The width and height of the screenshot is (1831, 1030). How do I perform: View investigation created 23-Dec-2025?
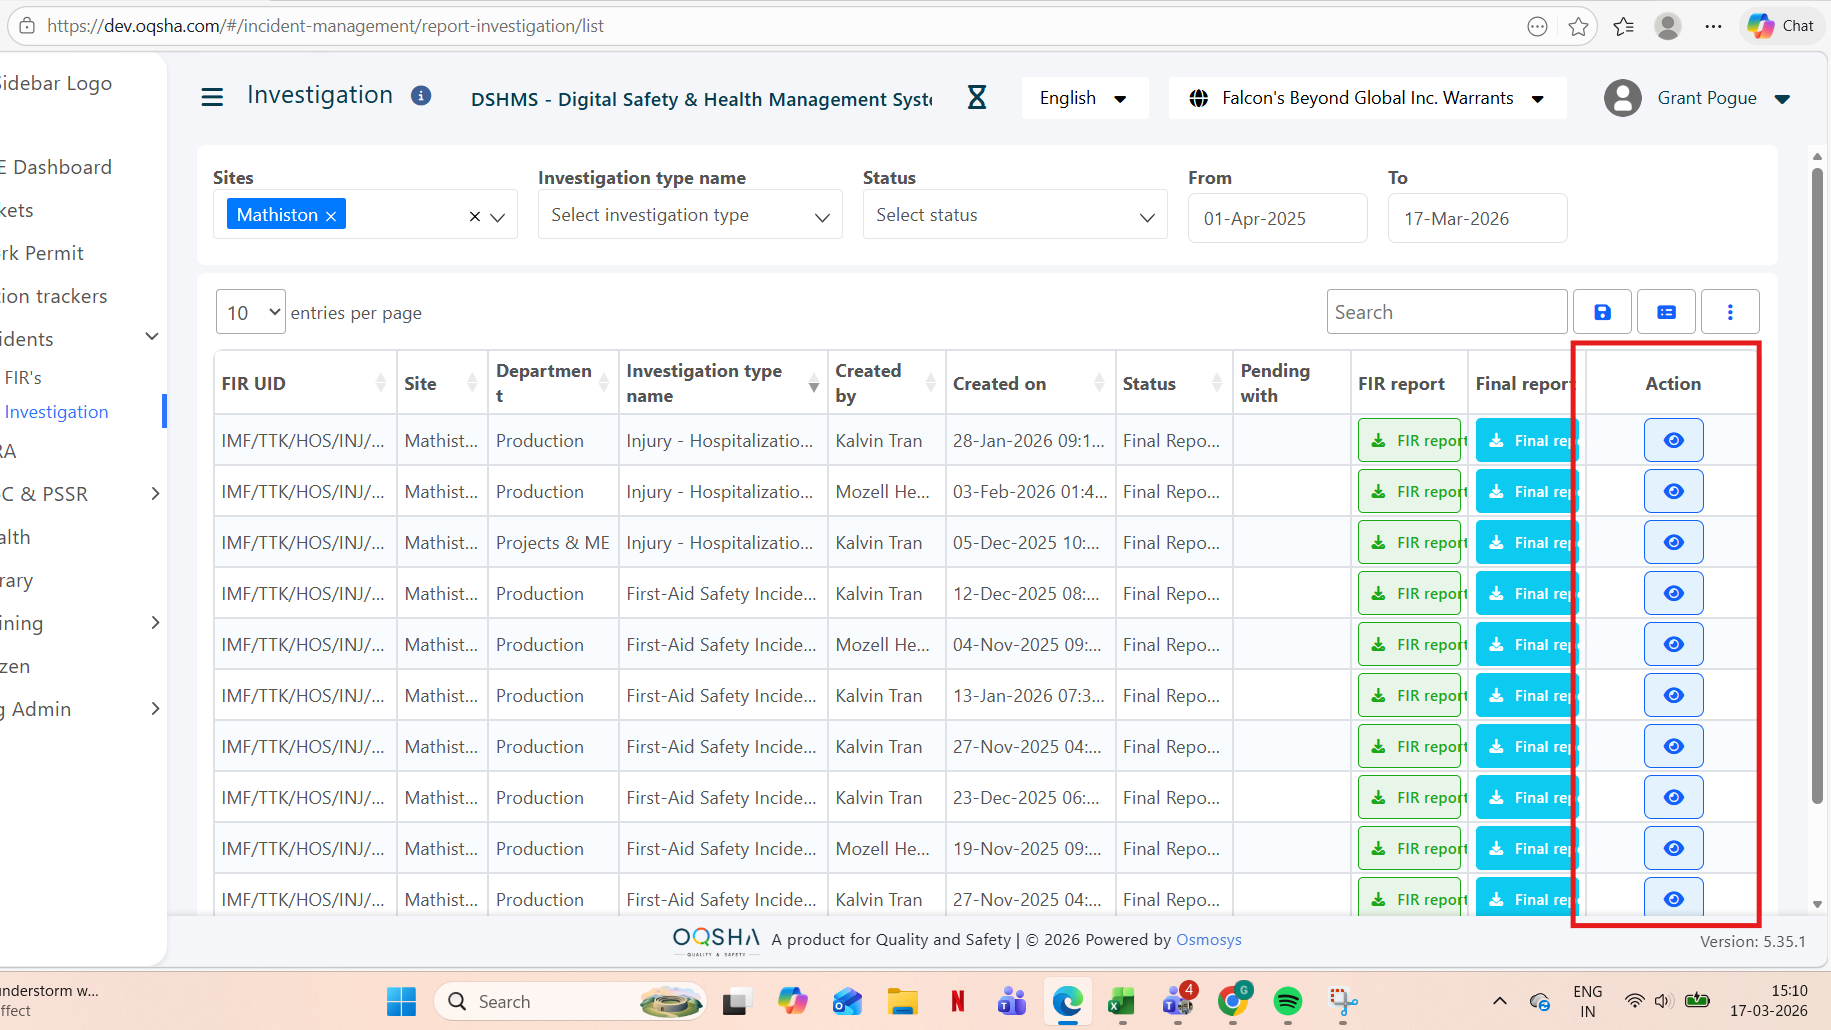[x=1673, y=797]
